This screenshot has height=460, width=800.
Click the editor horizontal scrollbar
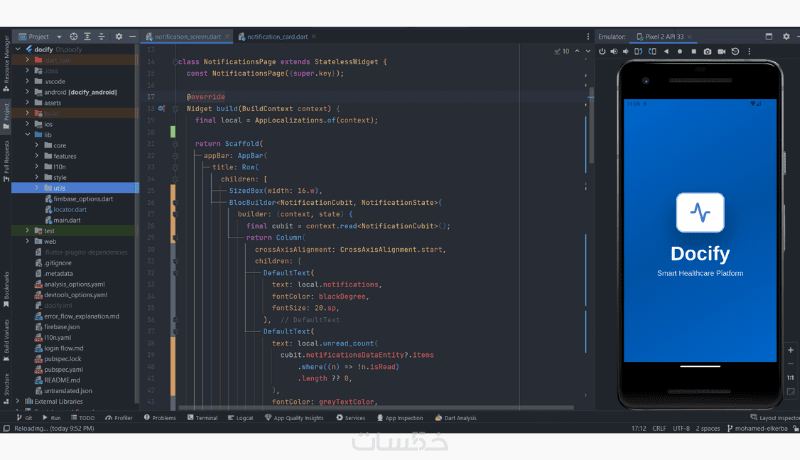coord(376,407)
